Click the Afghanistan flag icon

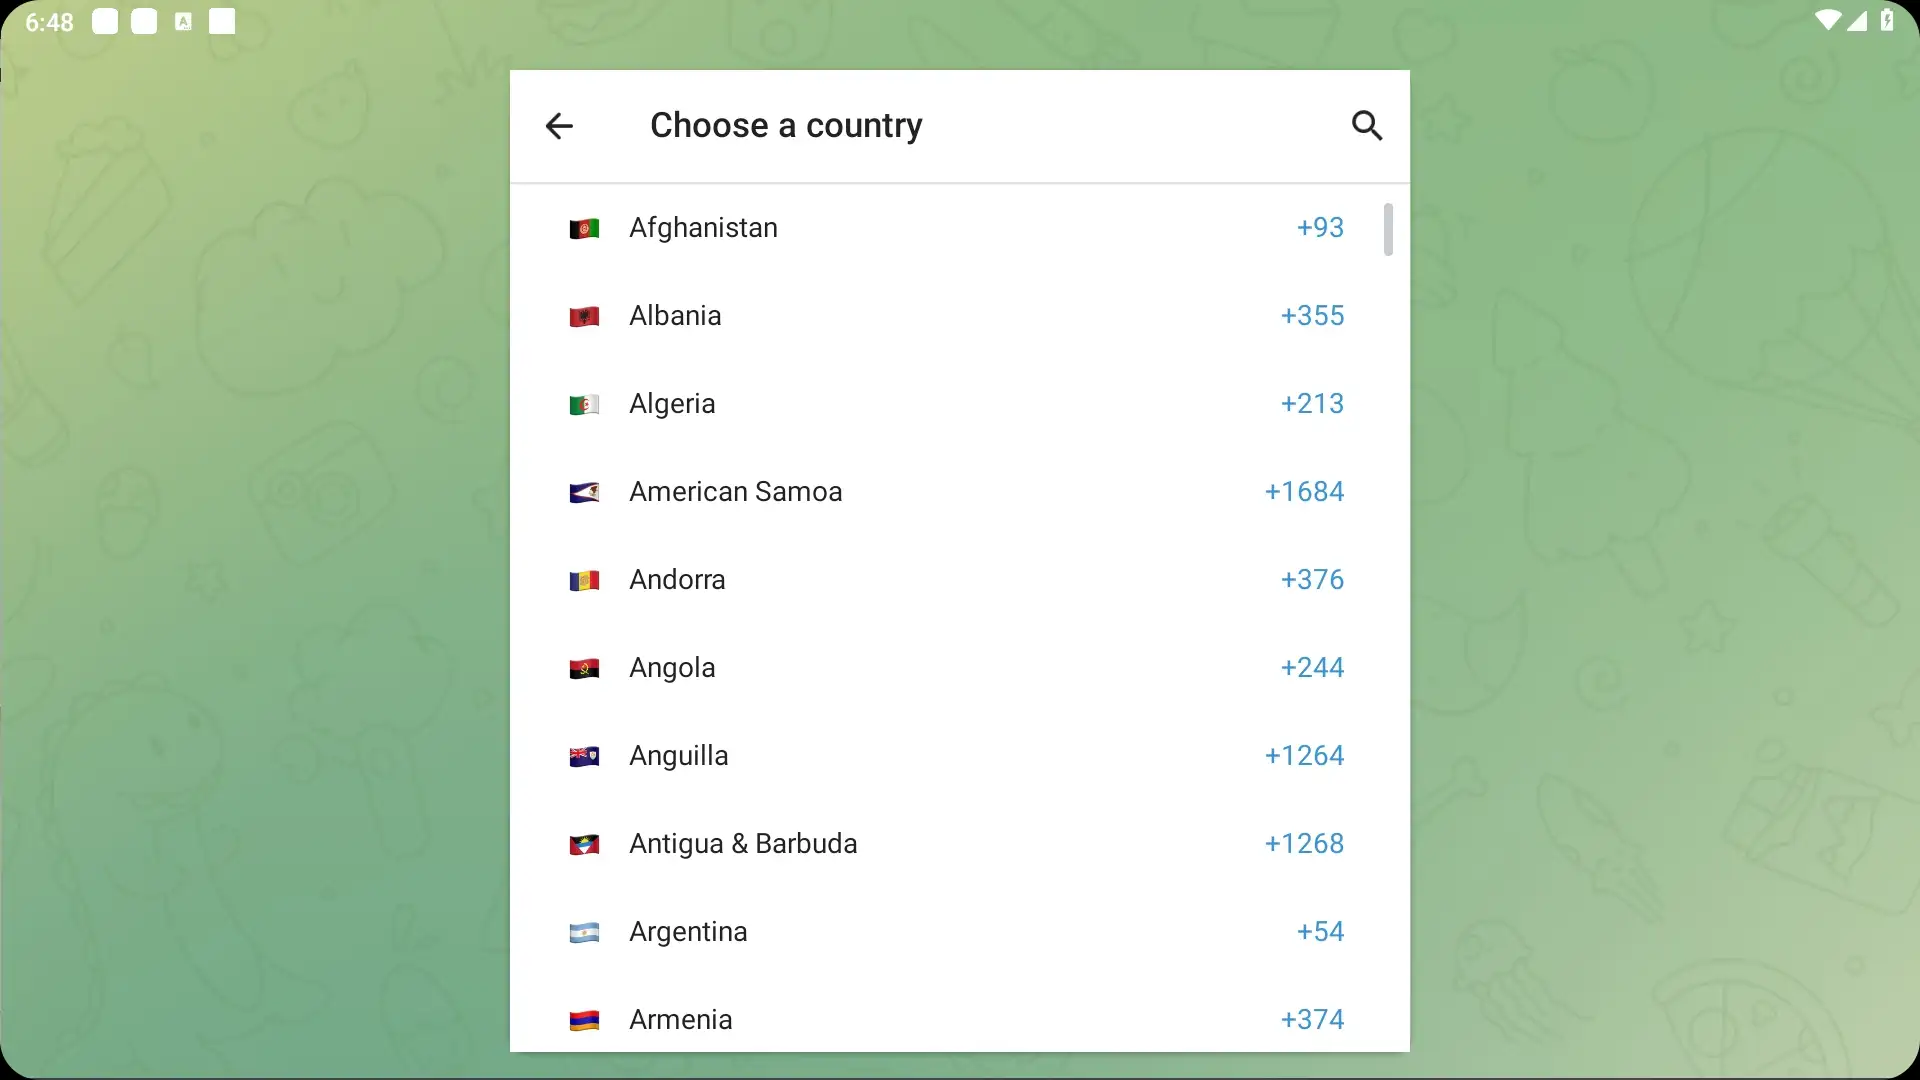pos(584,229)
